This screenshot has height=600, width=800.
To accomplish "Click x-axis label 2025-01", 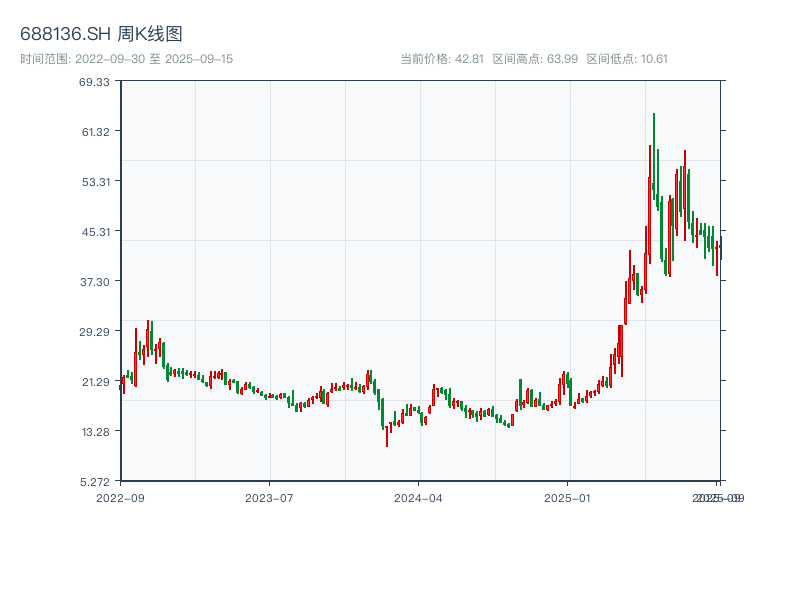I will 567,498.
